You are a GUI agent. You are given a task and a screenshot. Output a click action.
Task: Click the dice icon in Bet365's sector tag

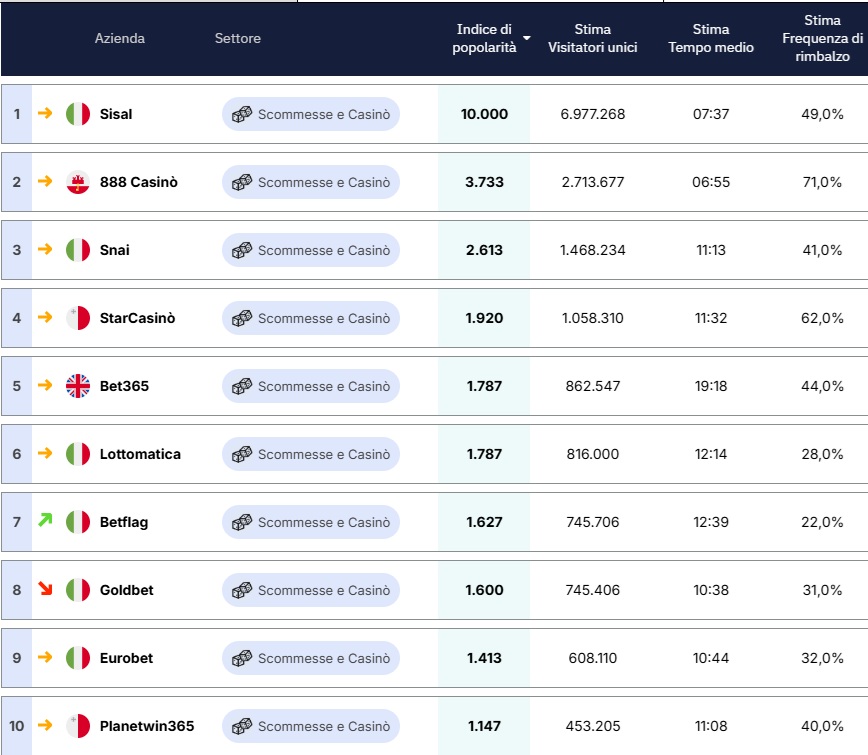pos(242,386)
